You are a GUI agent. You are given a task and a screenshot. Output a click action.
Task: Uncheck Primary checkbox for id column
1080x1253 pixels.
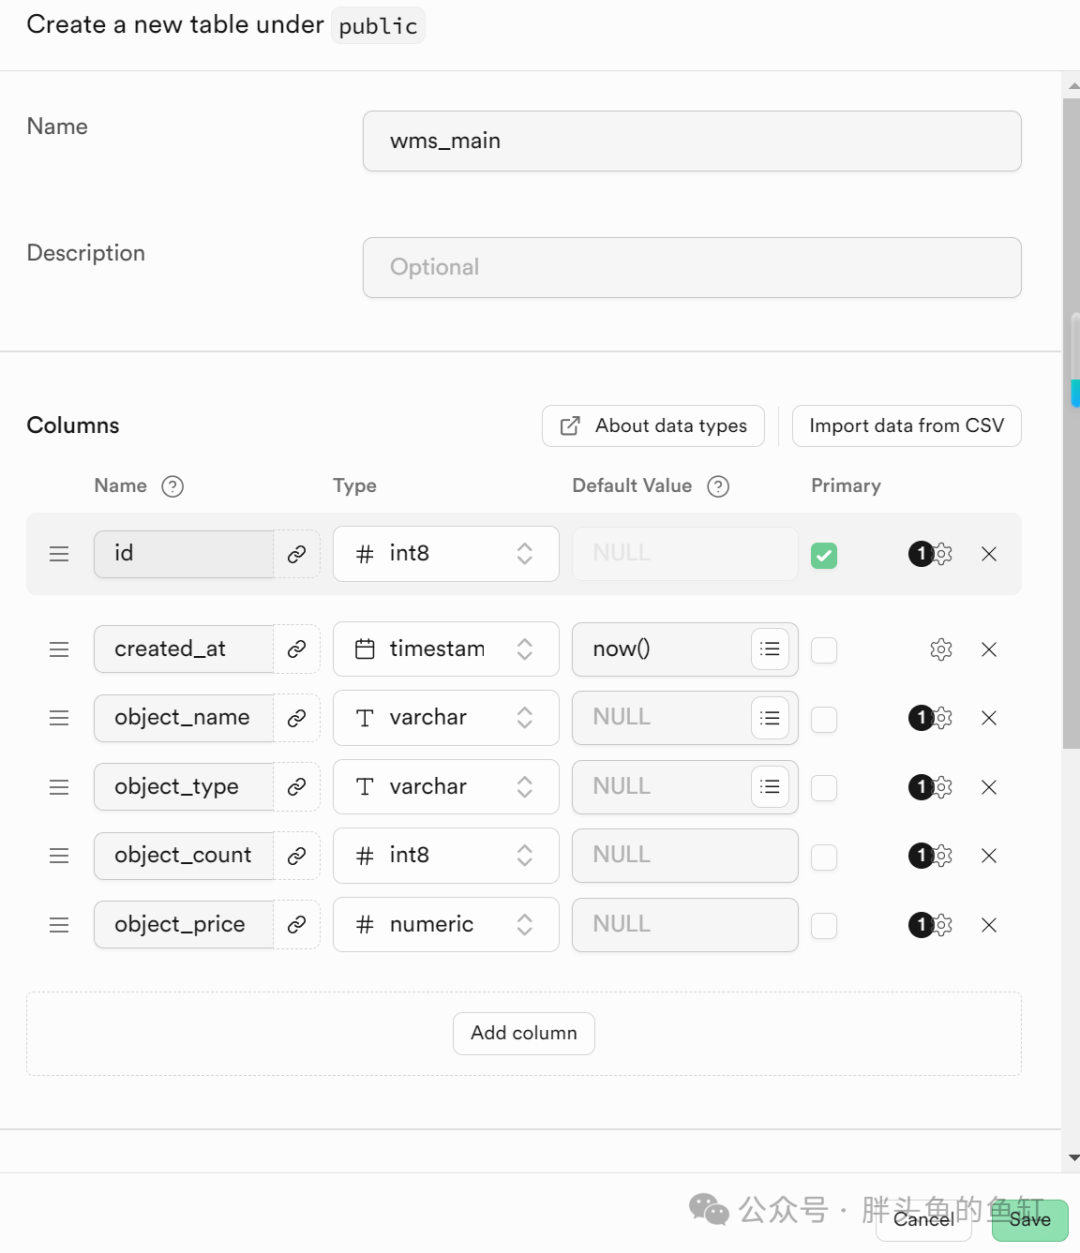pyautogui.click(x=824, y=555)
